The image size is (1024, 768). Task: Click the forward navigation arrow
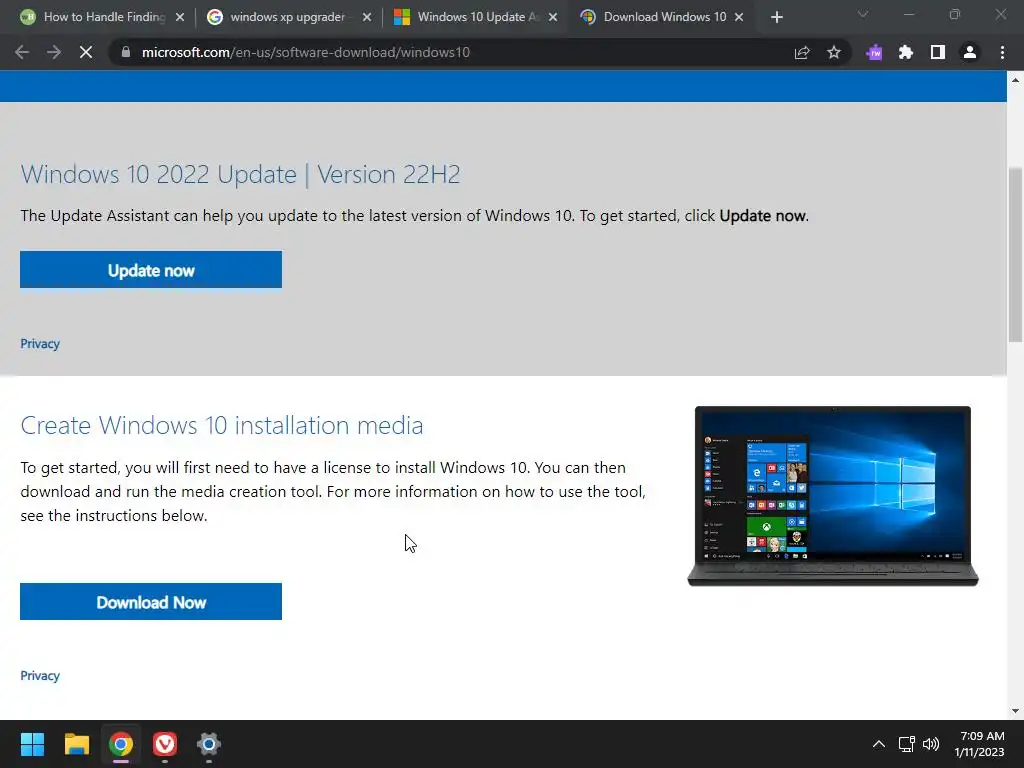coord(54,52)
